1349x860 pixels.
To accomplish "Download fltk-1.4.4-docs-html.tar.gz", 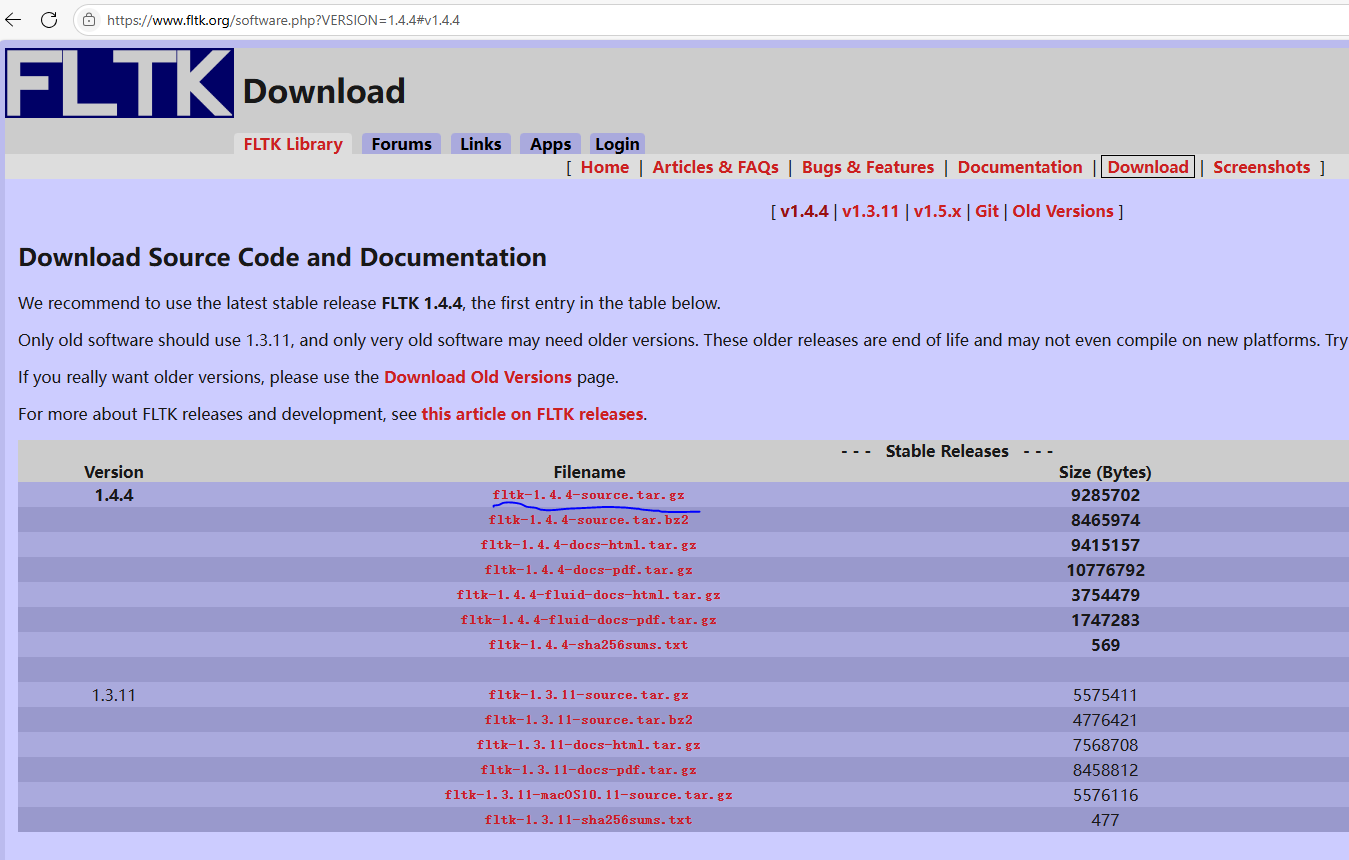I will coord(589,545).
